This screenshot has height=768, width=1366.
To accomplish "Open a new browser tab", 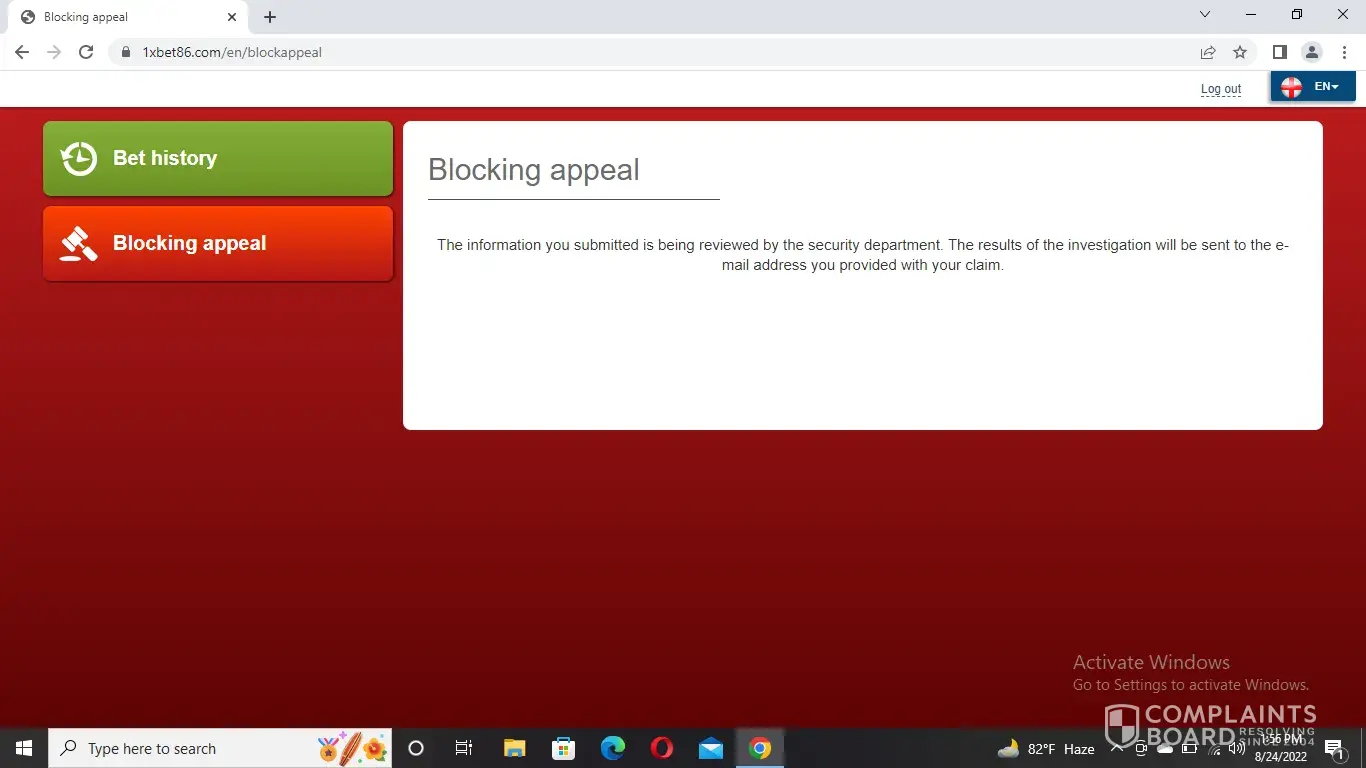I will (270, 17).
